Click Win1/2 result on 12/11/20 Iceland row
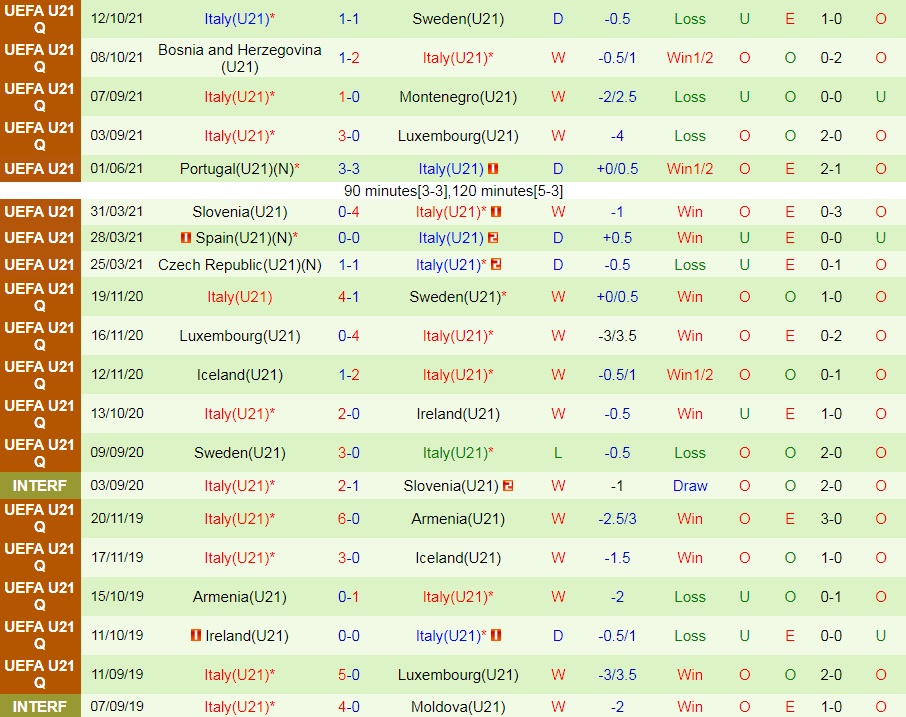The height and width of the screenshot is (717, 906). pos(690,375)
